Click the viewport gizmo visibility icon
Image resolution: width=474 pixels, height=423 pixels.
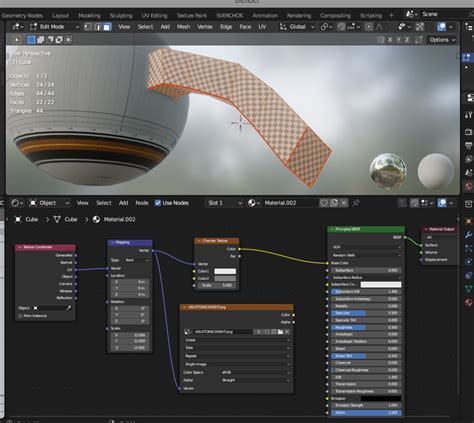click(401, 27)
